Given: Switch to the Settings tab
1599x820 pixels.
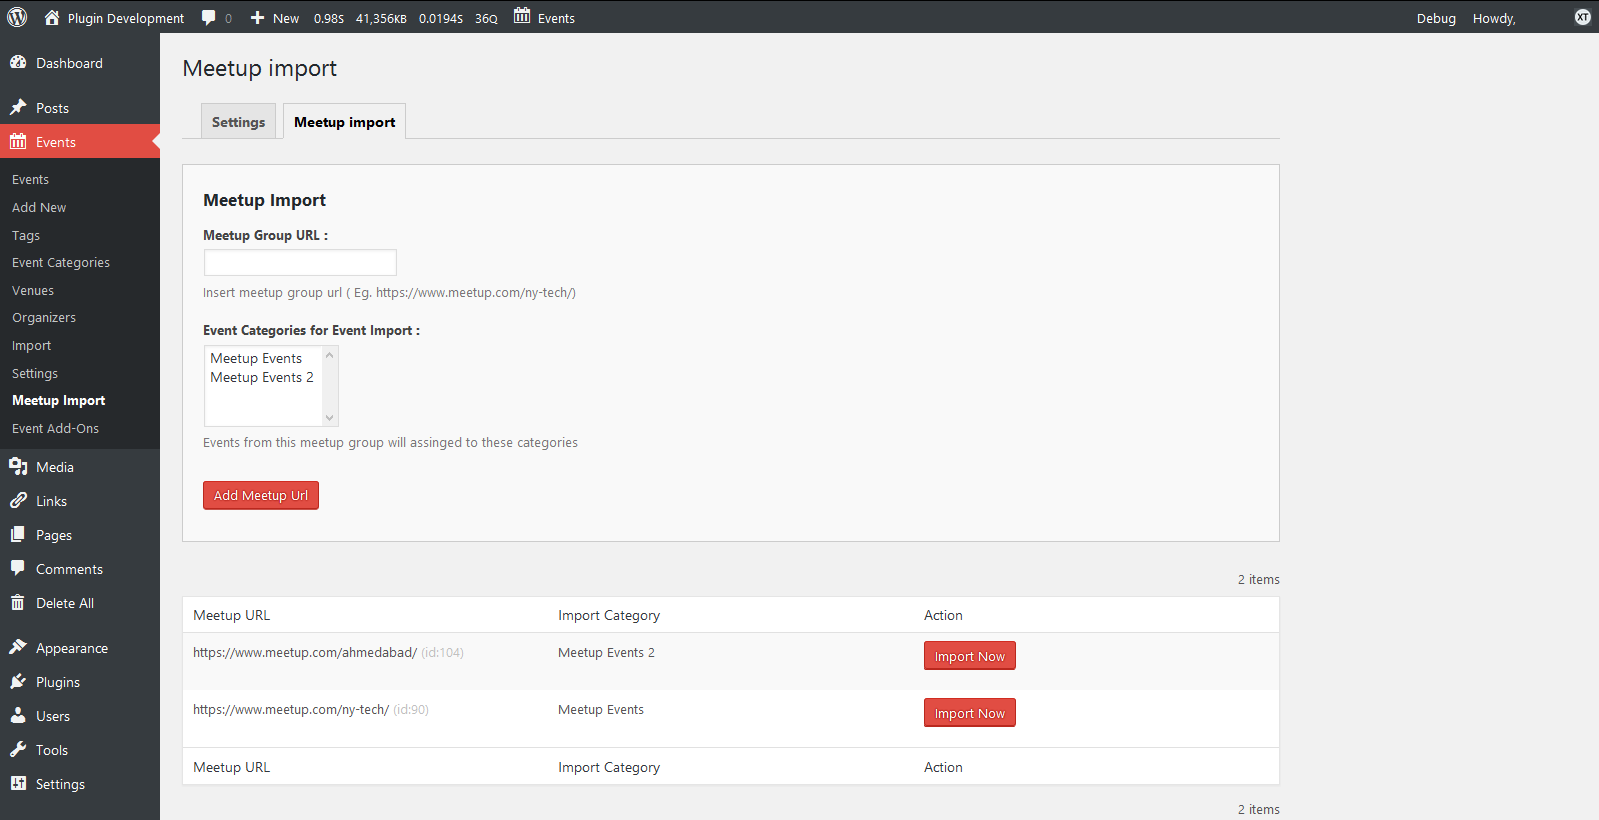Looking at the screenshot, I should click(x=238, y=122).
